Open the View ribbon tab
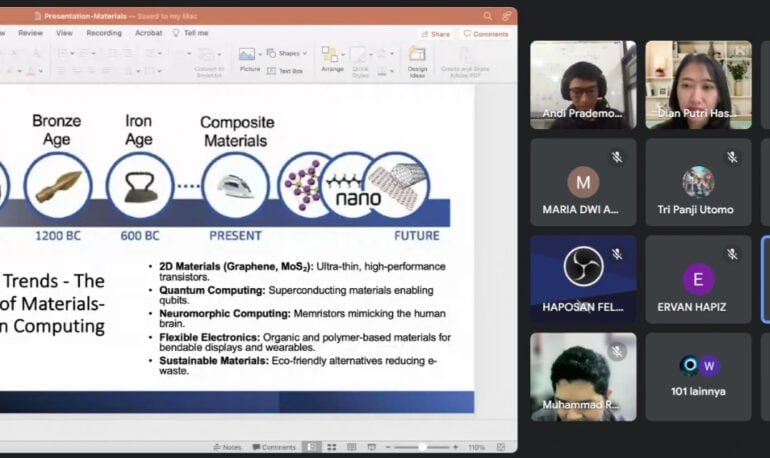This screenshot has width=770, height=458. click(64, 33)
